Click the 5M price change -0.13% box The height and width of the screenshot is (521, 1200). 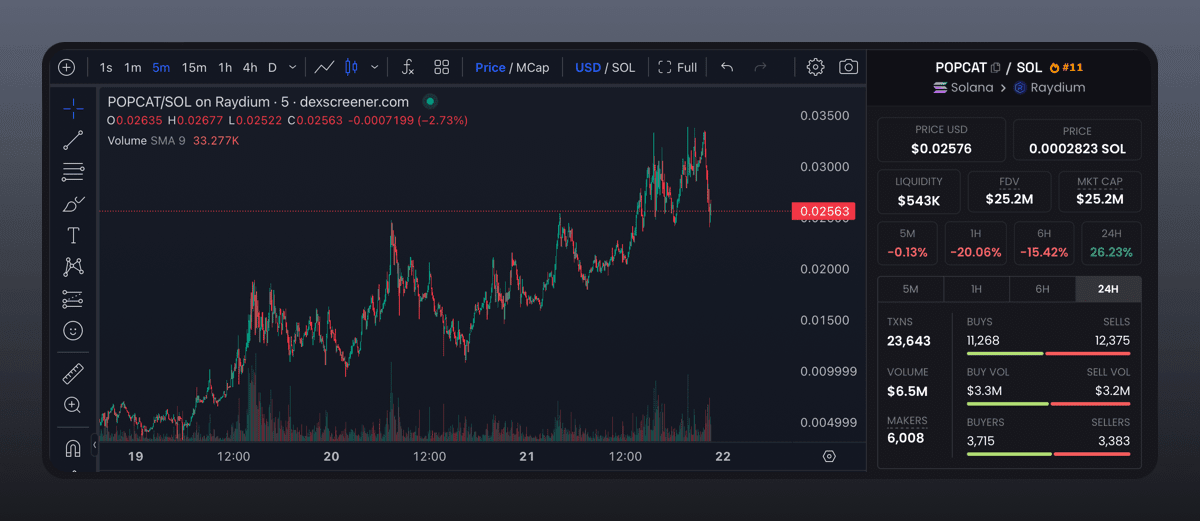coord(907,243)
